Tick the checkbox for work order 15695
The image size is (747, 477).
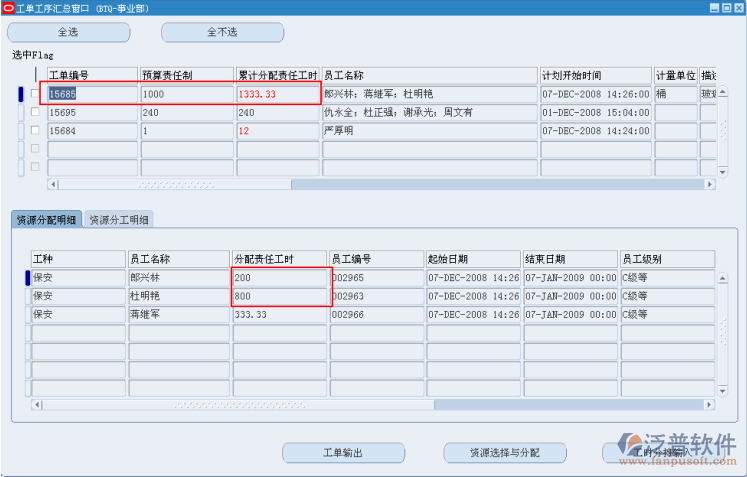pyautogui.click(x=35, y=113)
